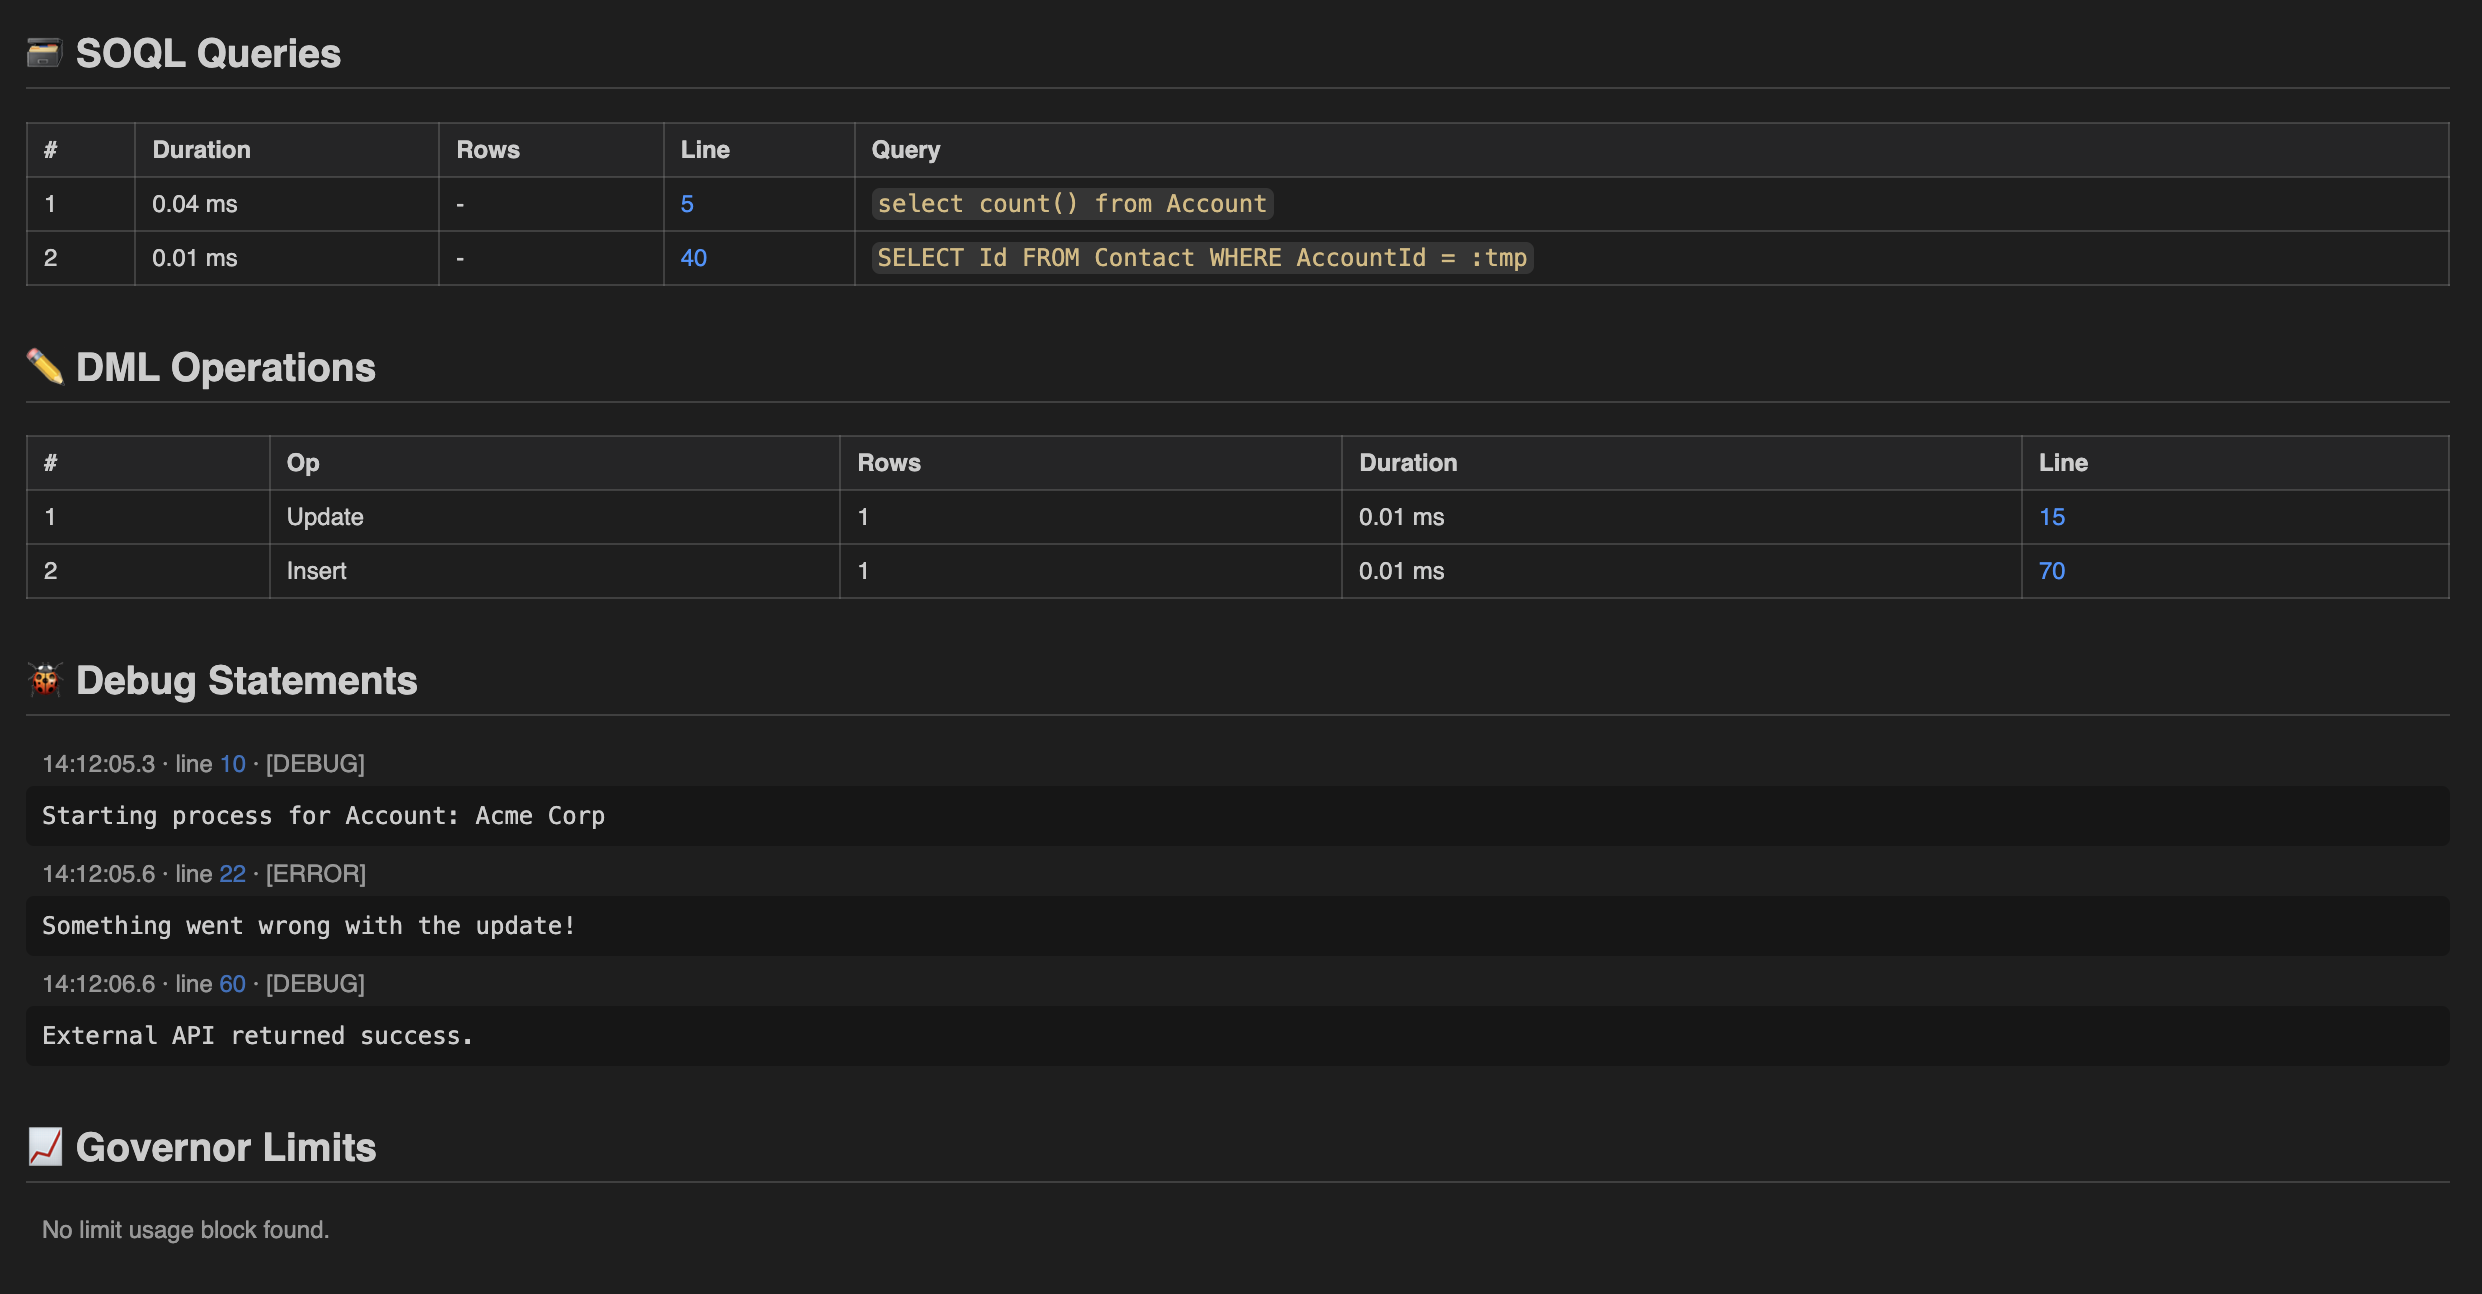
Task: Open line 5 link in SOQL Queries
Action: (x=687, y=204)
